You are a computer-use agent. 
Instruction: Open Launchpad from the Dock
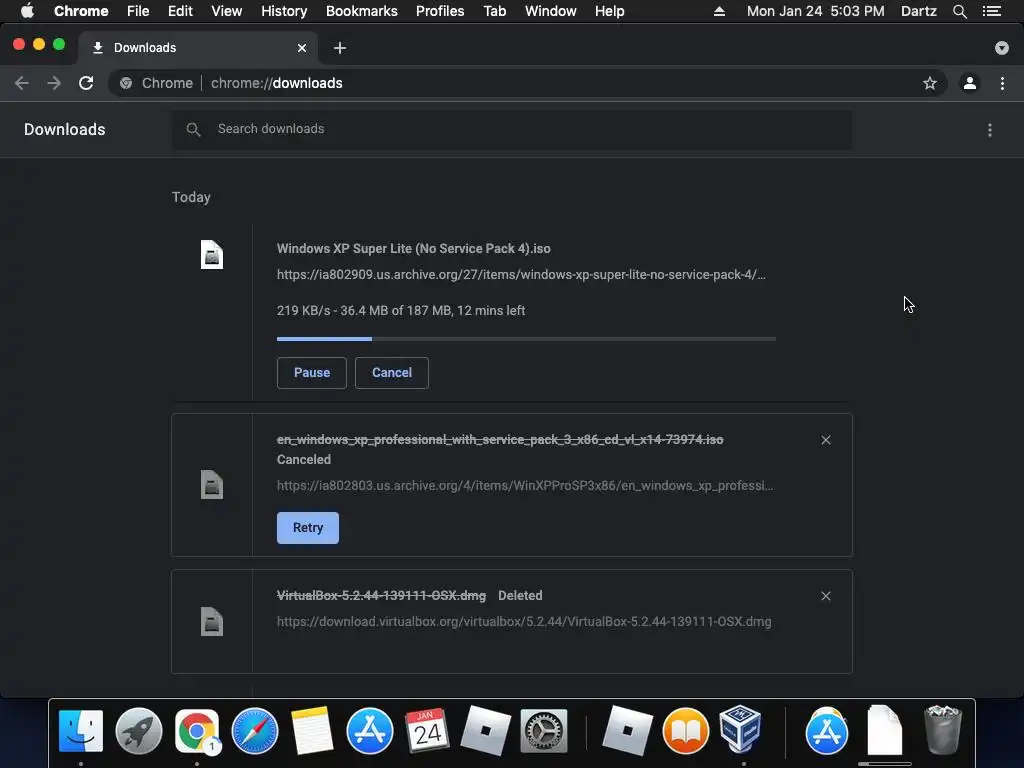138,731
